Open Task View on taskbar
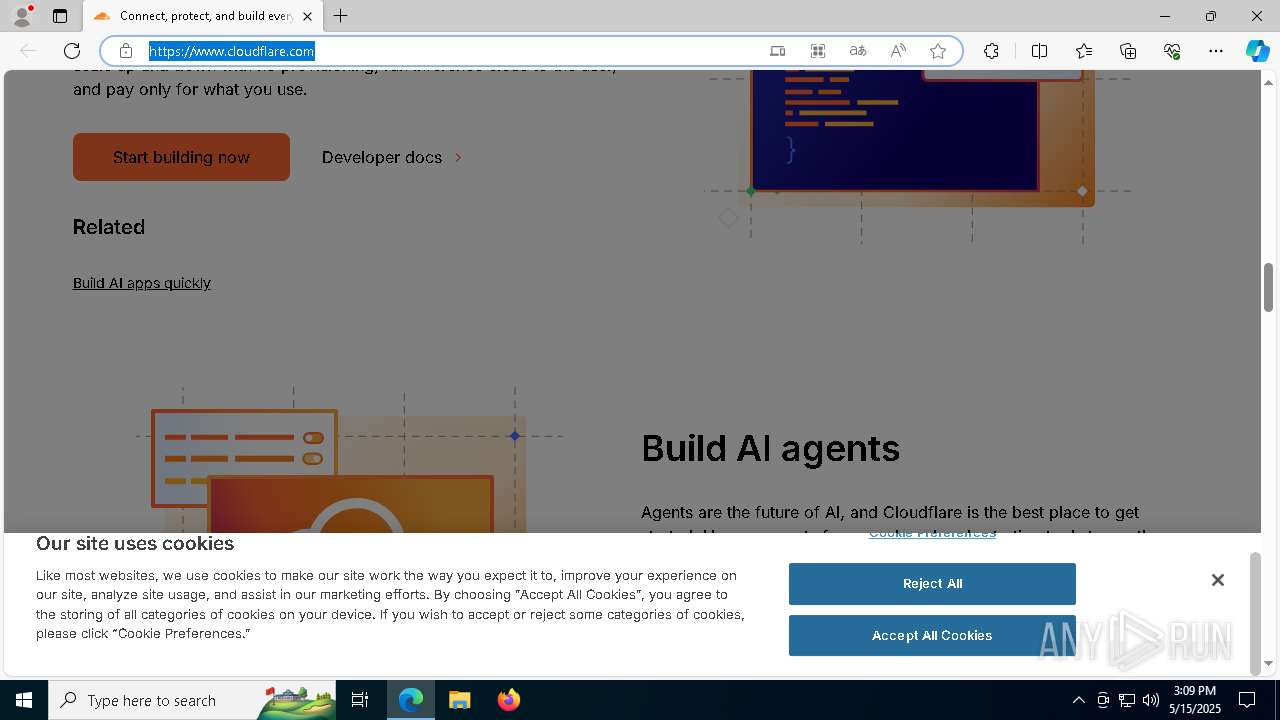Screen dimensions: 1280x720 click(360, 700)
